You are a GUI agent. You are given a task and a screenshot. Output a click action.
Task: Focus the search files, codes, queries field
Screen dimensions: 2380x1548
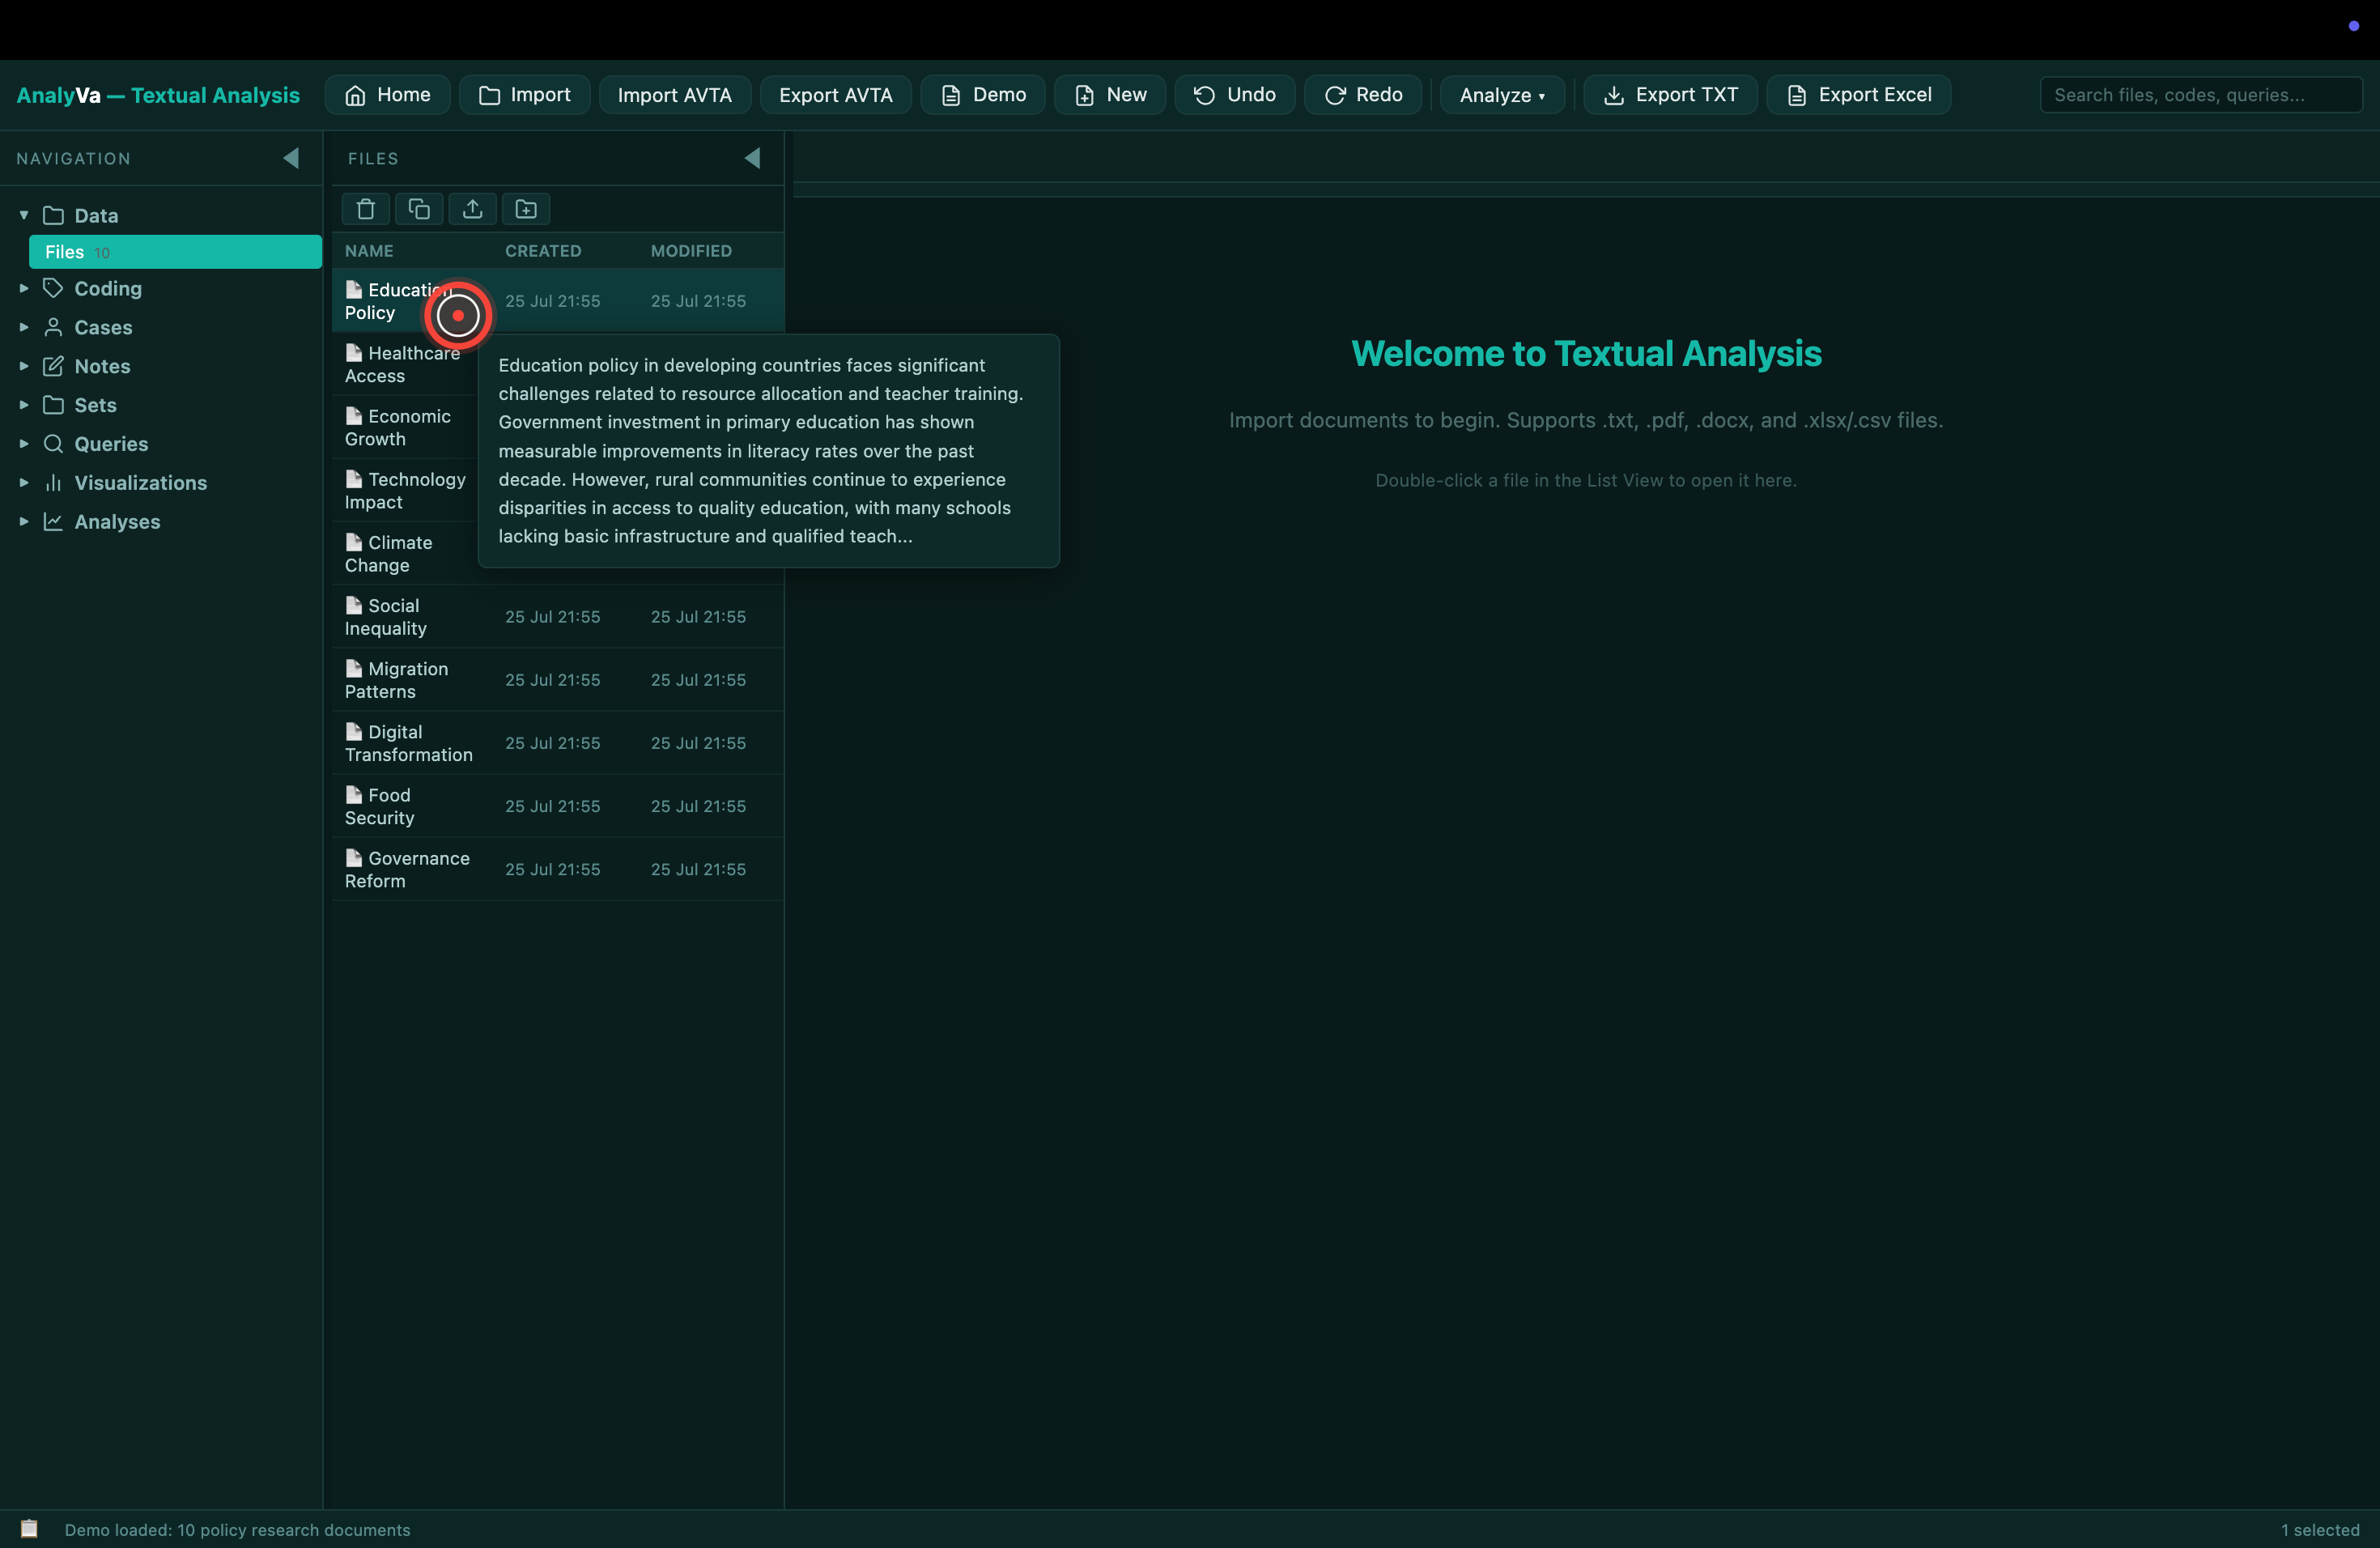(2201, 95)
